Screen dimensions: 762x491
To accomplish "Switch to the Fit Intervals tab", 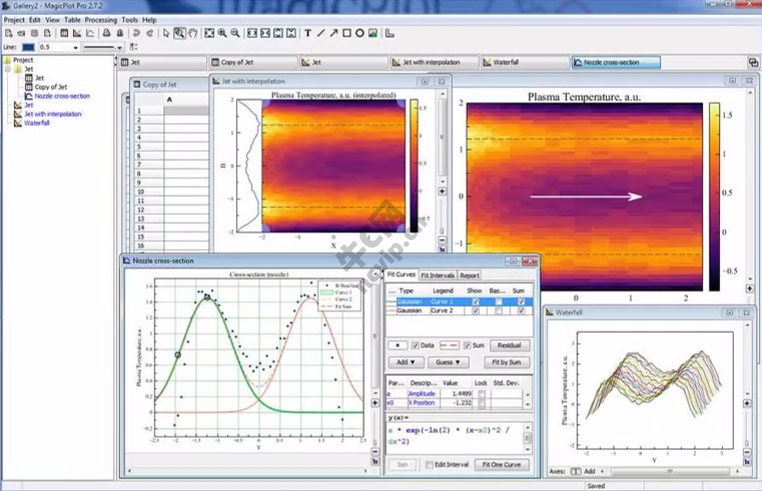I will (x=437, y=275).
